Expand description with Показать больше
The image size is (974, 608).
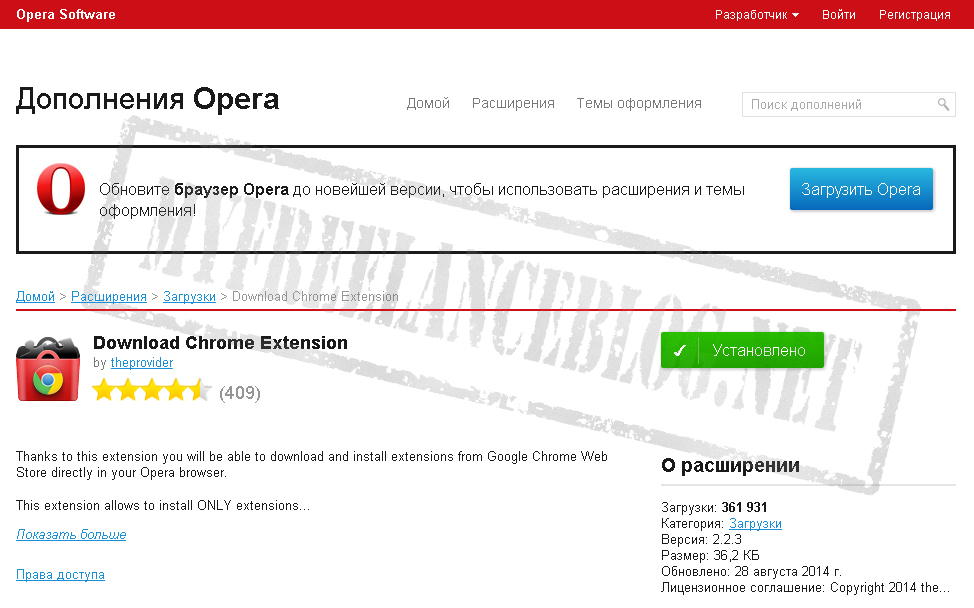coord(71,535)
